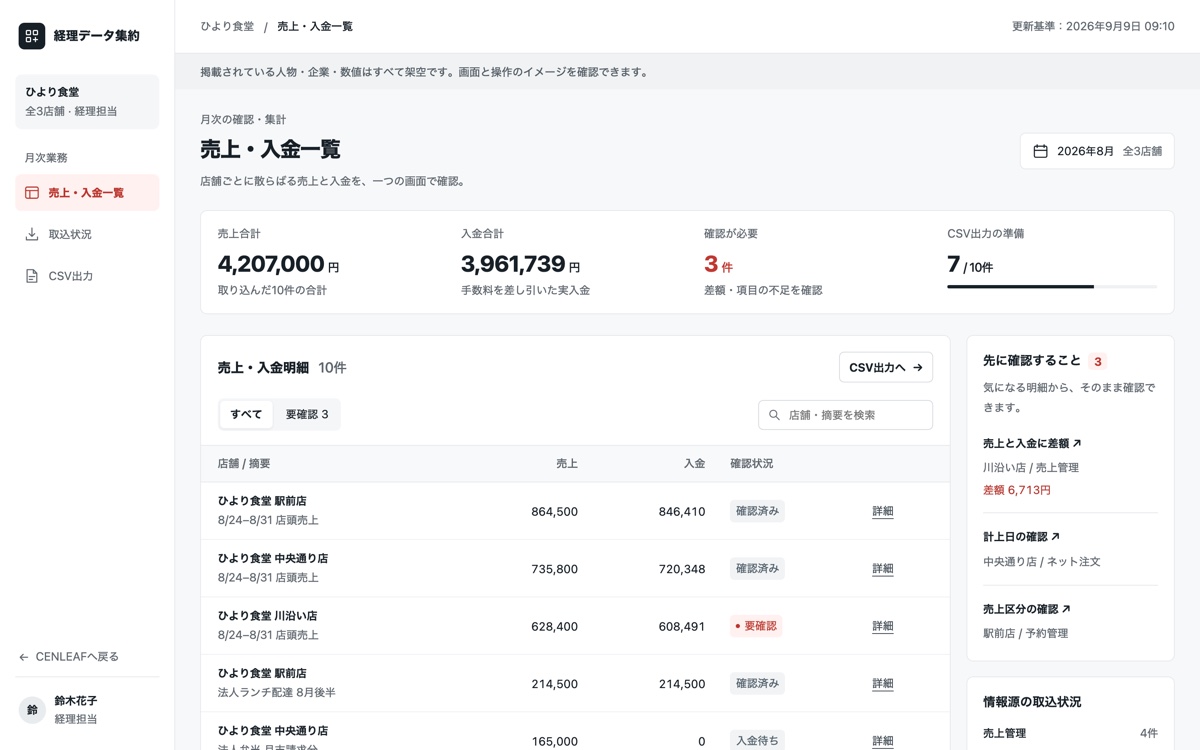This screenshot has height=750, width=1200.
Task: Open the 売上・入金一覧 sidebar menu item
Action: (x=87, y=193)
